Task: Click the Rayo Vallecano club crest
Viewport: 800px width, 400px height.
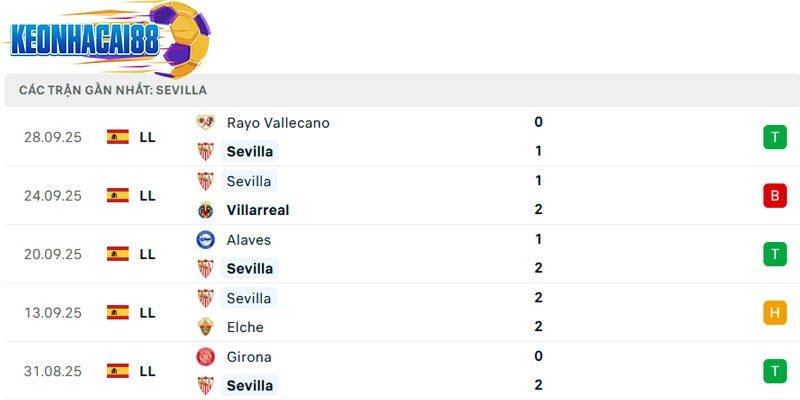Action: pyautogui.click(x=205, y=123)
